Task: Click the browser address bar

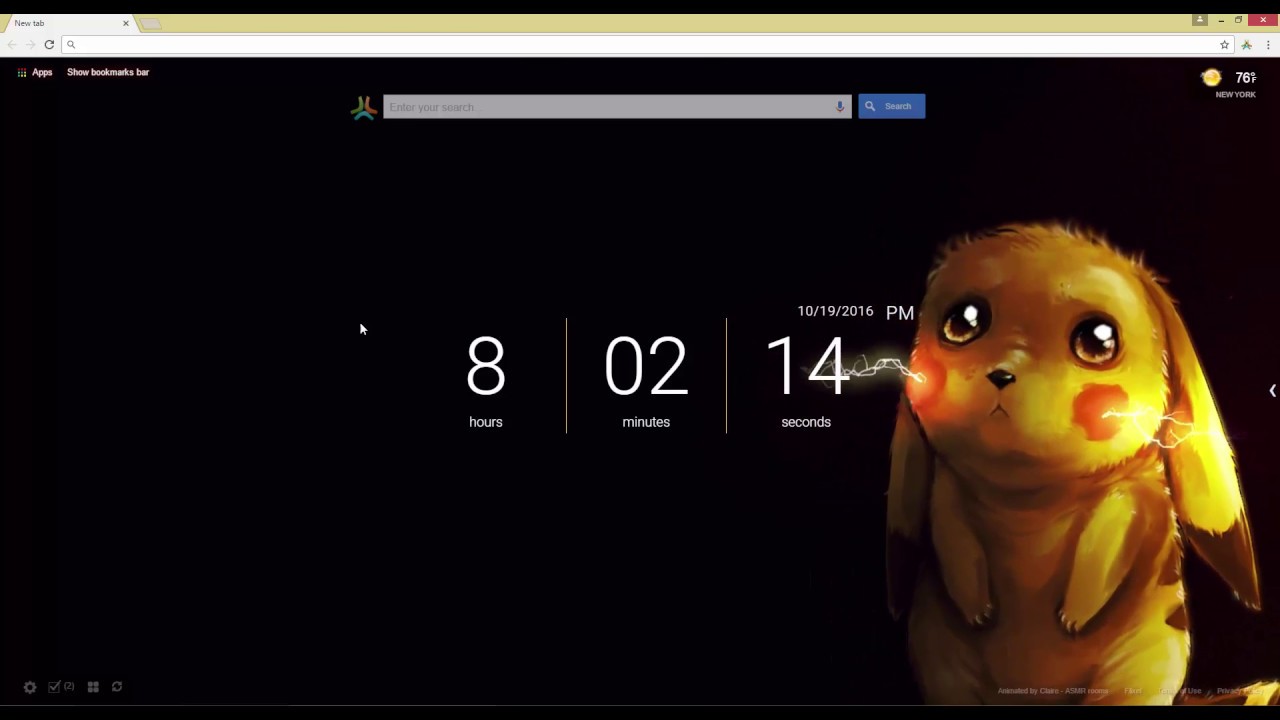Action: point(640,45)
